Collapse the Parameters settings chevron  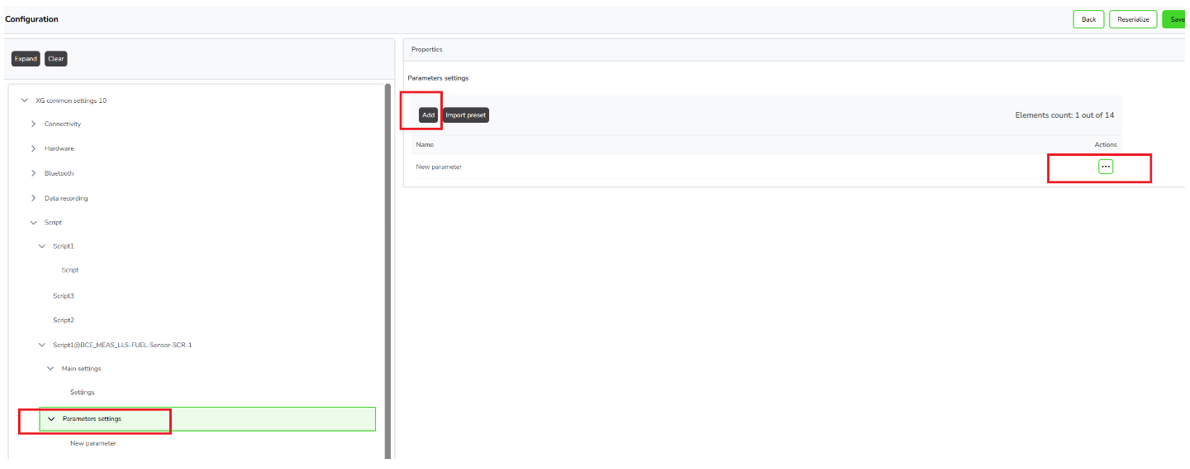click(x=51, y=419)
